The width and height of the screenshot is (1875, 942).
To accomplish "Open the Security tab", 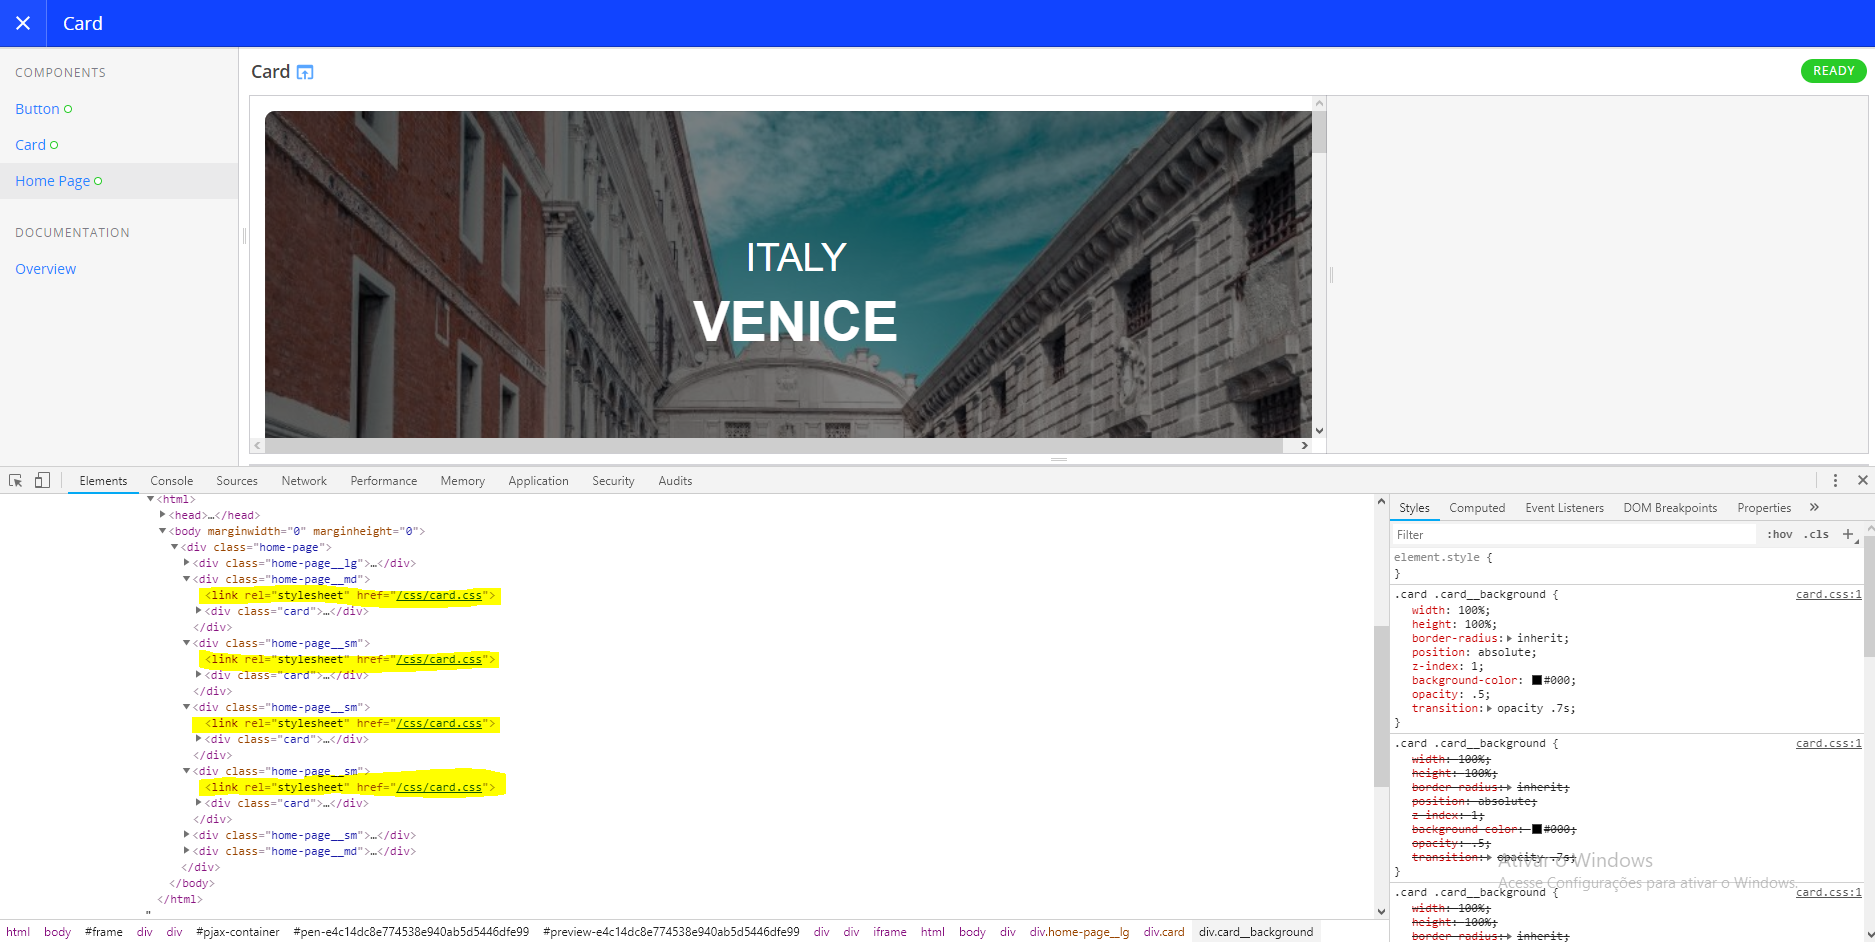I will point(613,481).
